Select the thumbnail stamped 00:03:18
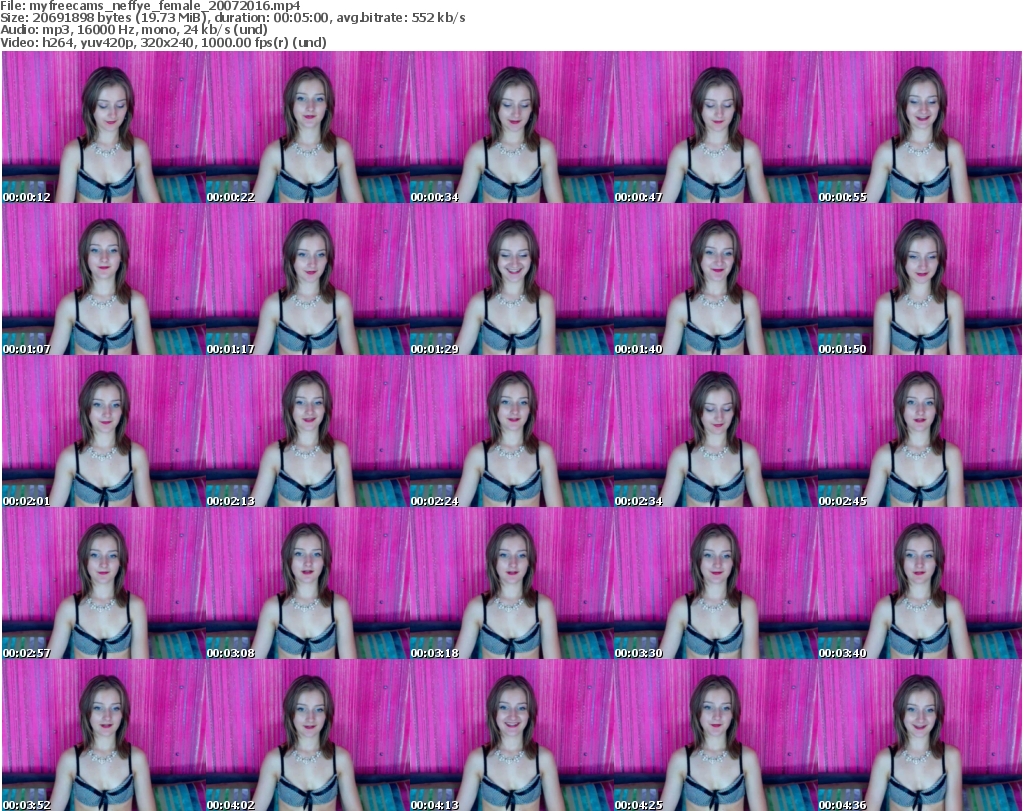Viewport: 1024px width, 811px height. coord(511,584)
